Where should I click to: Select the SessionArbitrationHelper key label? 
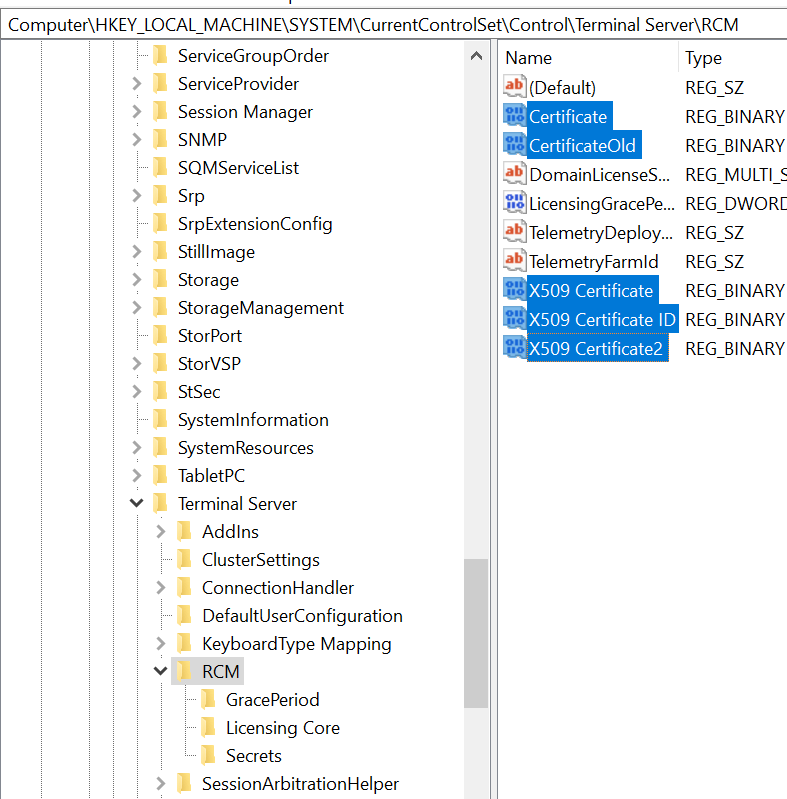[300, 784]
